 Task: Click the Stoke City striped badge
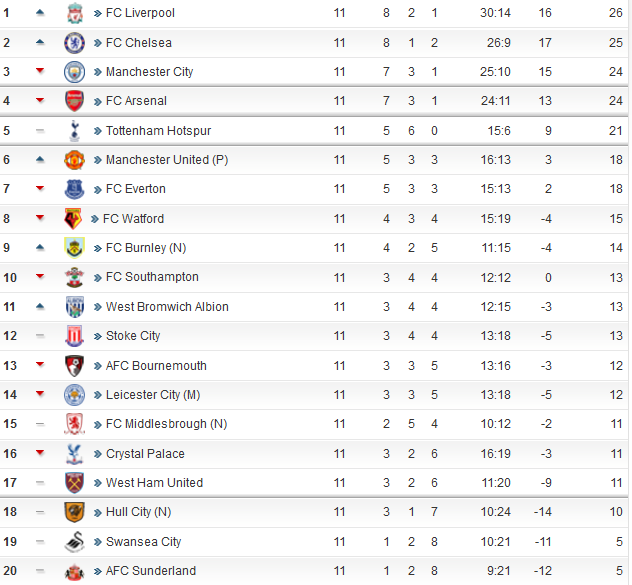[75, 336]
